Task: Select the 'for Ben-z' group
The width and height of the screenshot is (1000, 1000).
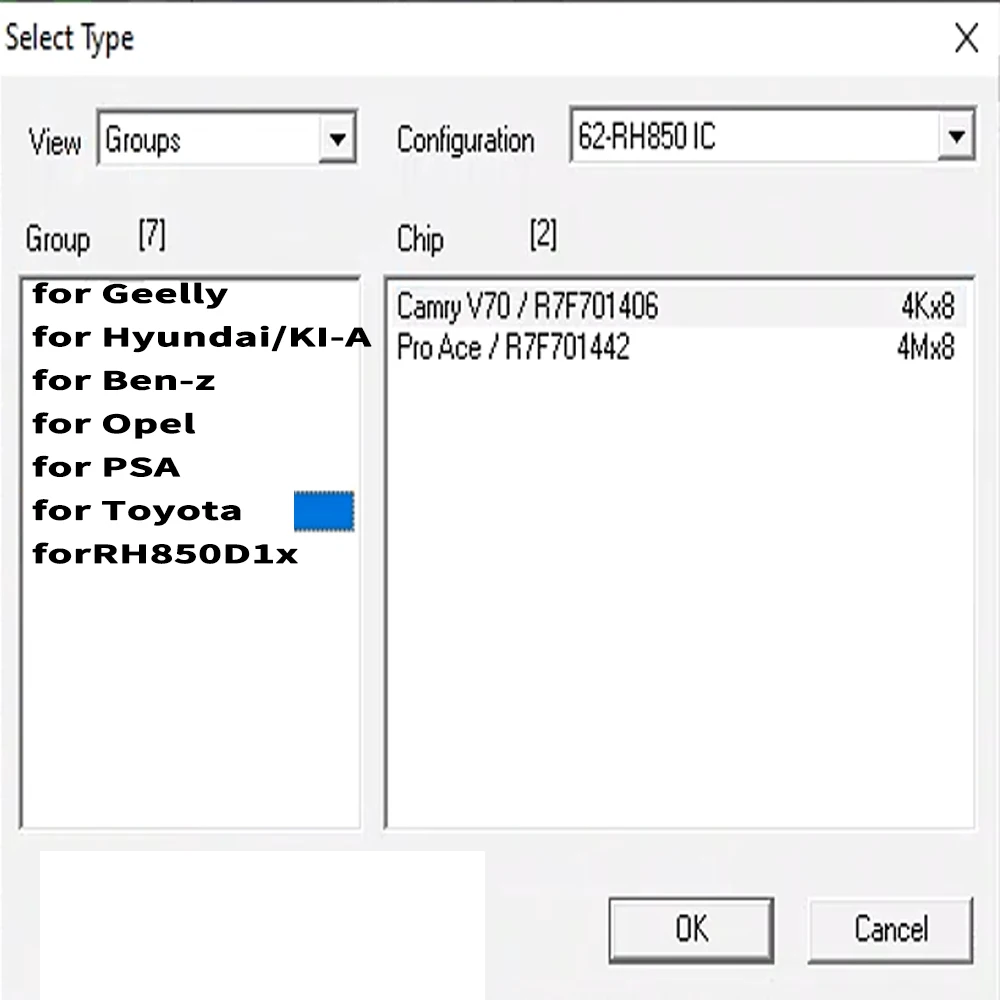Action: click(x=125, y=380)
